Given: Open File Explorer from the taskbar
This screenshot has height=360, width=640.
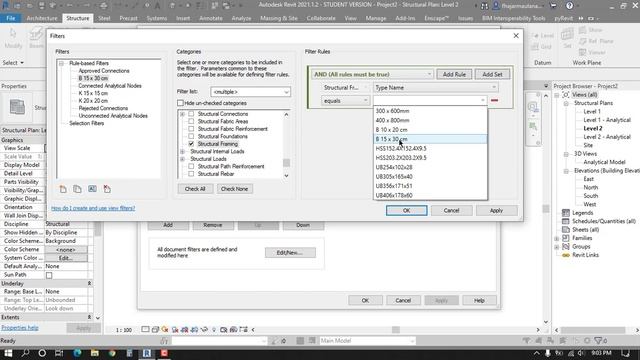Looking at the screenshot, I should 95,353.
